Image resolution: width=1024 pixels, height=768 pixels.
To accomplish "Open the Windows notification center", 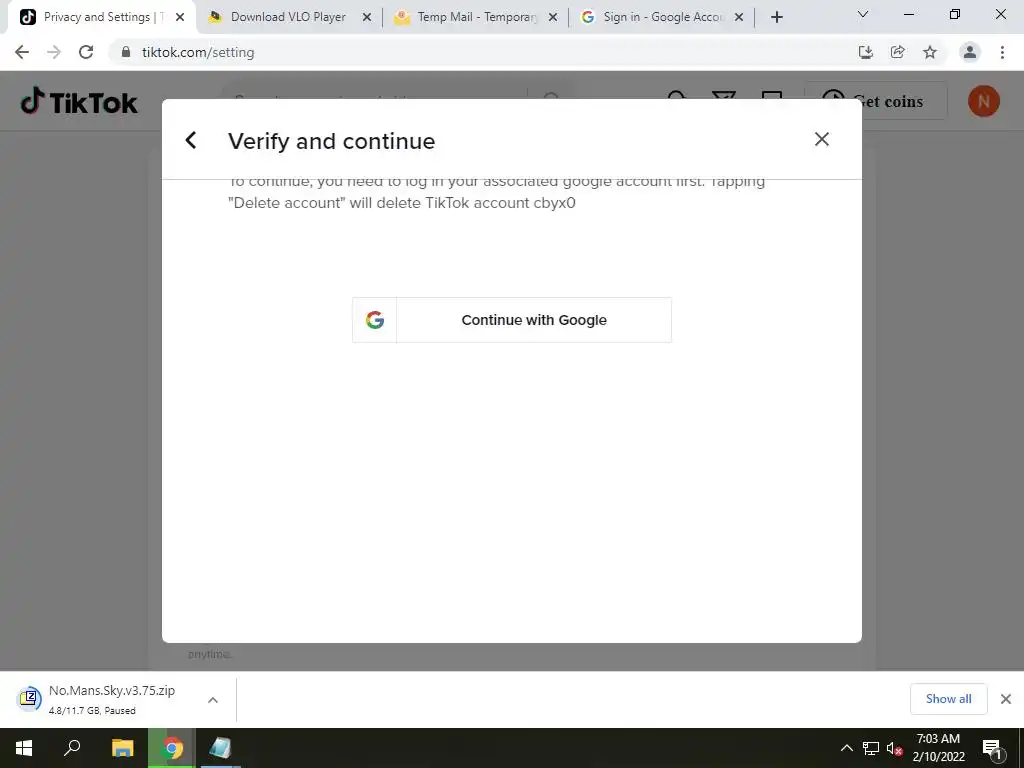I will click(992, 748).
